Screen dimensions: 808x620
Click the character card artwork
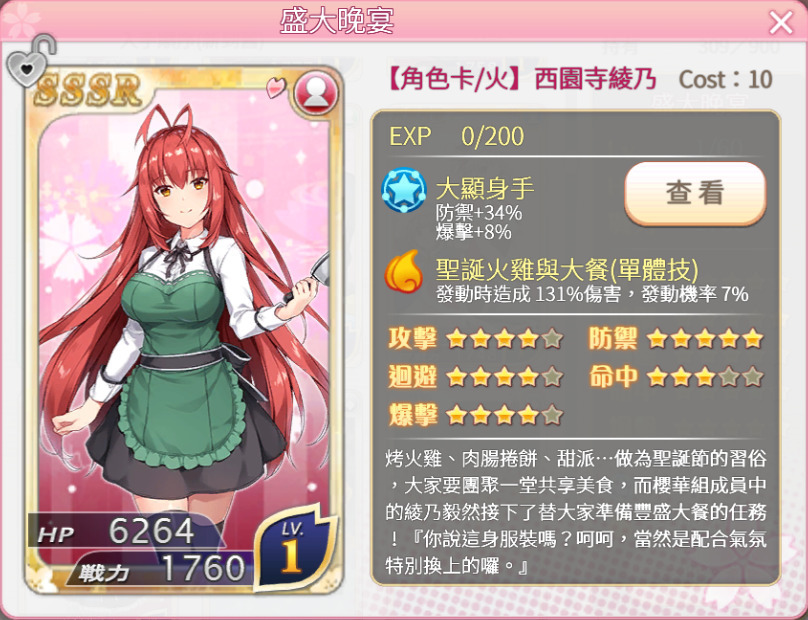pos(184,330)
